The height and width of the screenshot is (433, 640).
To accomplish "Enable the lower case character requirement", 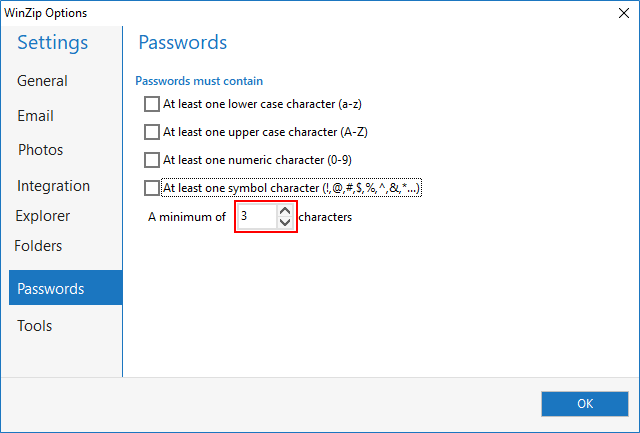I will pyautogui.click(x=152, y=104).
